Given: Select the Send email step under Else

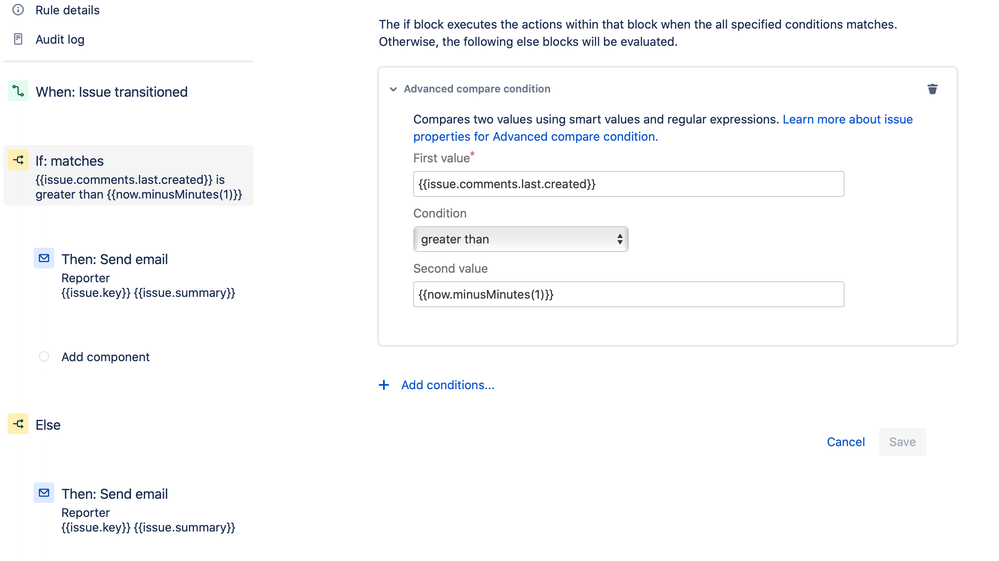Looking at the screenshot, I should click(114, 494).
